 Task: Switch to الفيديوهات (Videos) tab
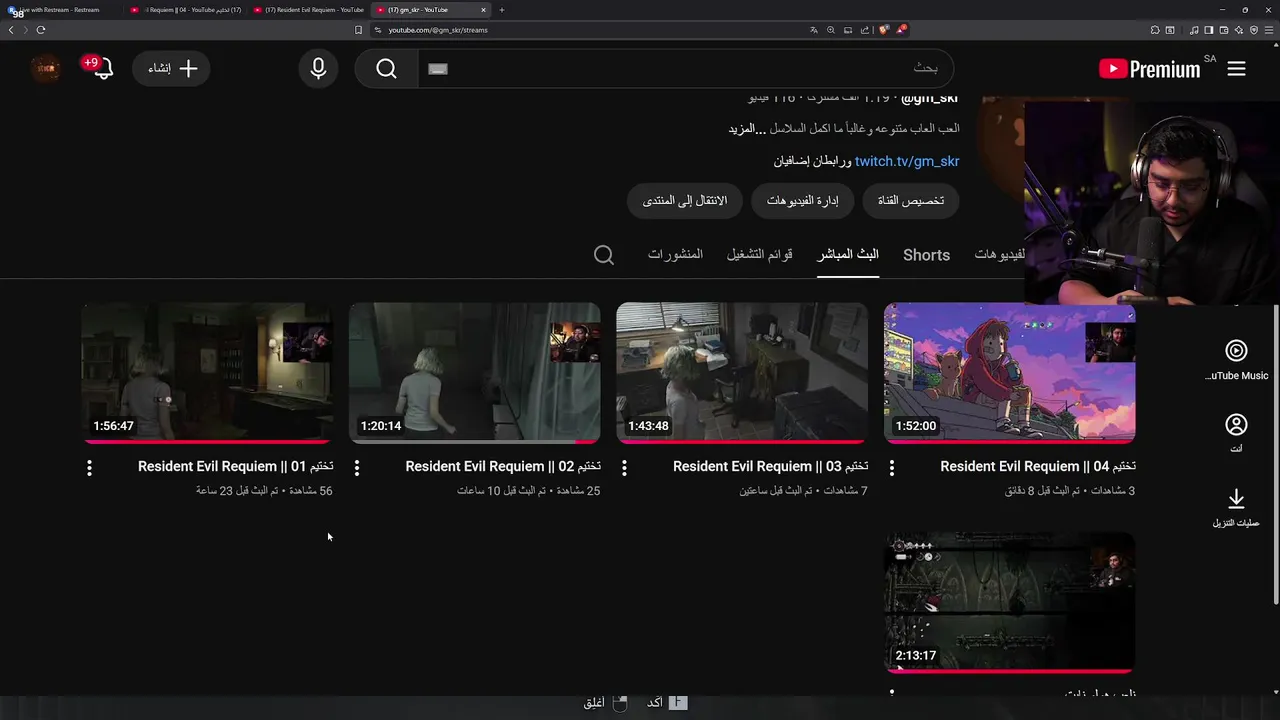(999, 255)
